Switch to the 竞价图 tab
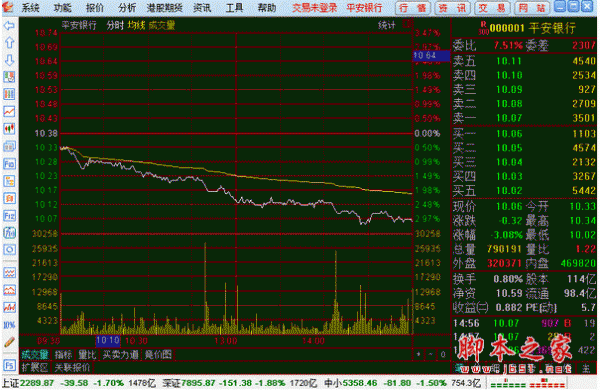600x390 pixels. [158, 354]
